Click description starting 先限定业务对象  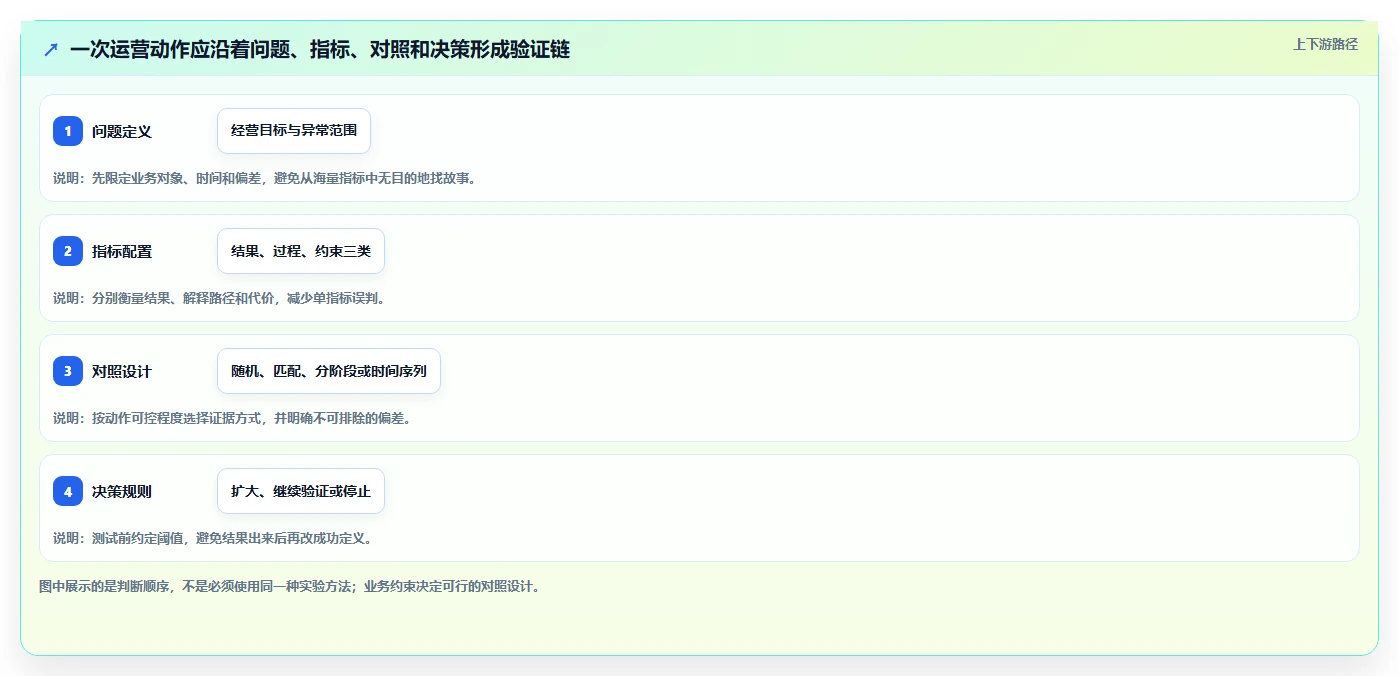pos(265,178)
